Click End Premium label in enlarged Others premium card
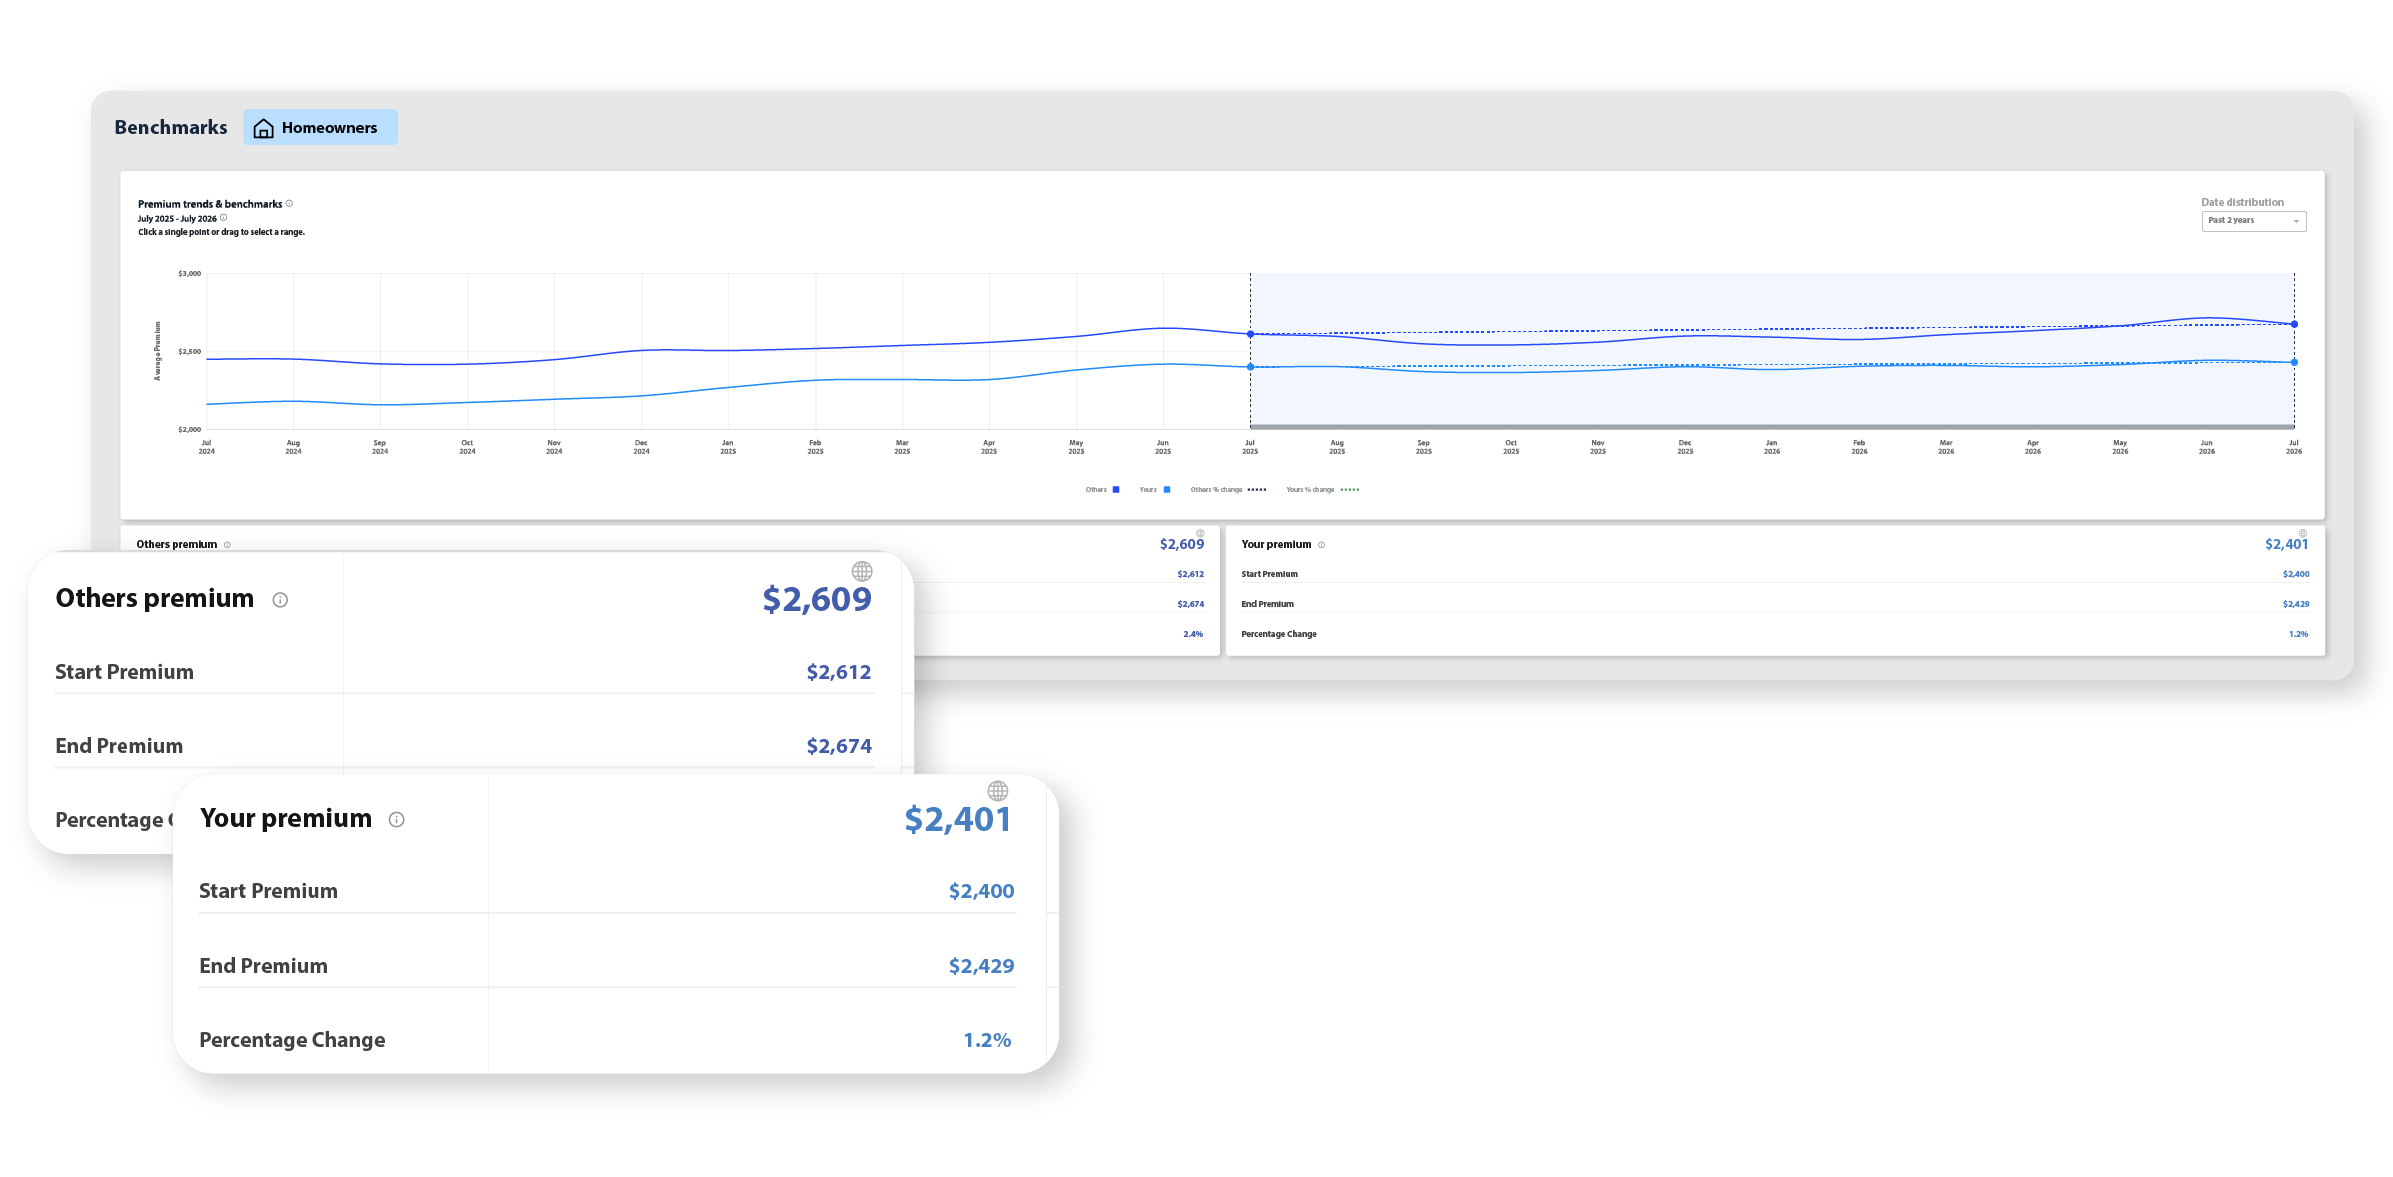 pyautogui.click(x=119, y=746)
